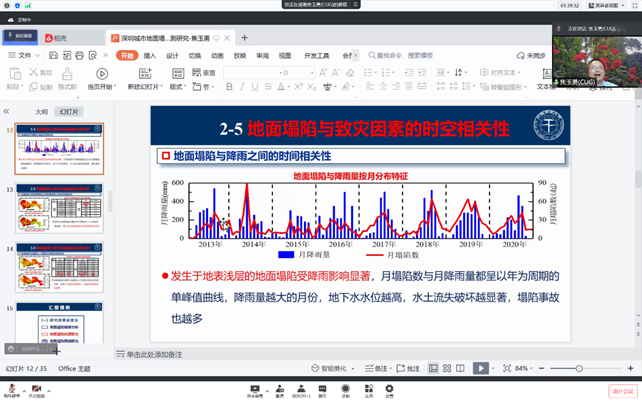642x401 pixels.
Task: Open the 84% zoom level dropdown
Action: (x=524, y=368)
